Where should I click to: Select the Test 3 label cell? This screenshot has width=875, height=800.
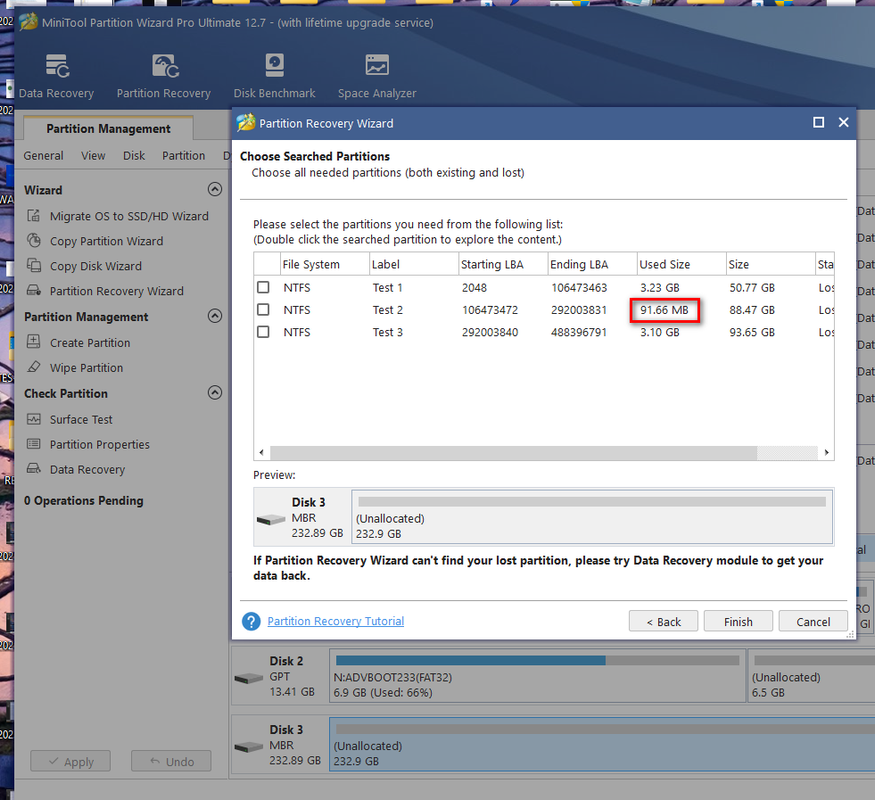387,332
